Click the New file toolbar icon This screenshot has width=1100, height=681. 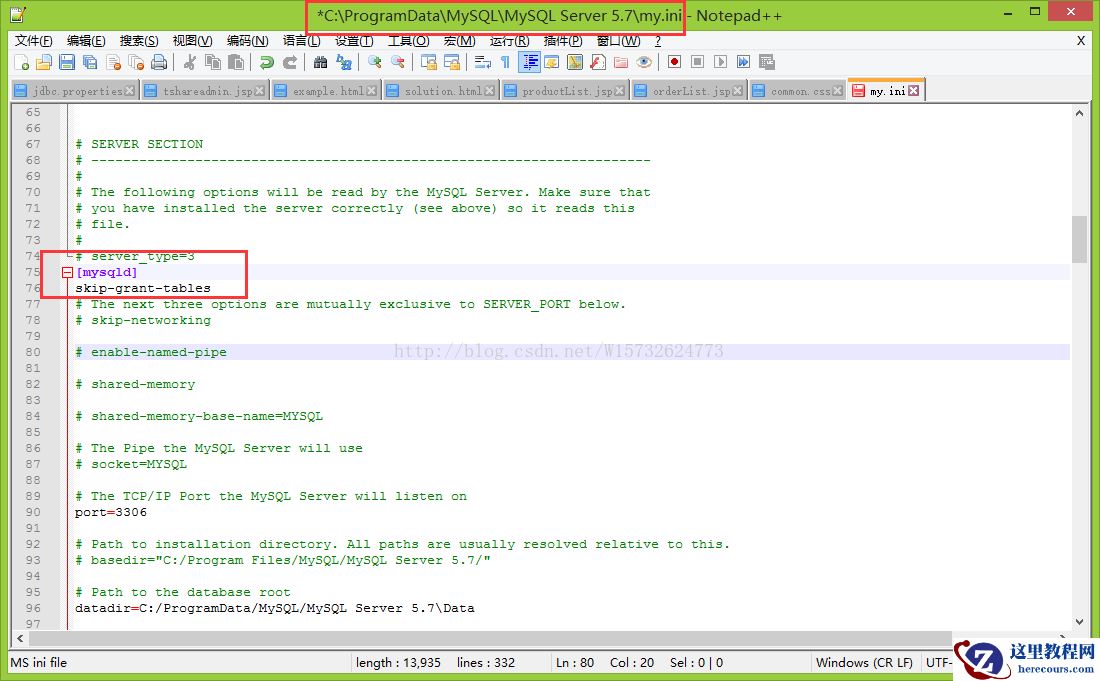pyautogui.click(x=21, y=62)
